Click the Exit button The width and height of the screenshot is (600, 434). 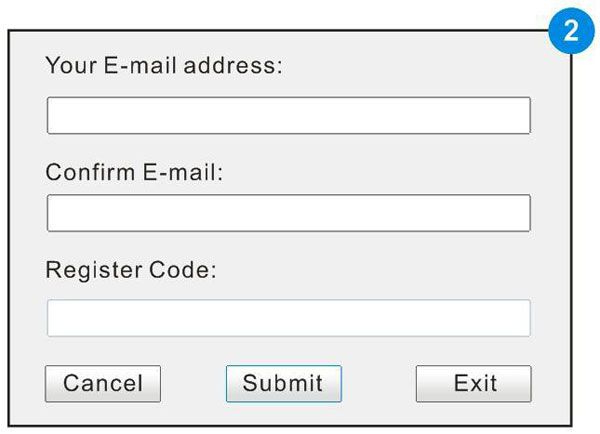pyautogui.click(x=473, y=383)
